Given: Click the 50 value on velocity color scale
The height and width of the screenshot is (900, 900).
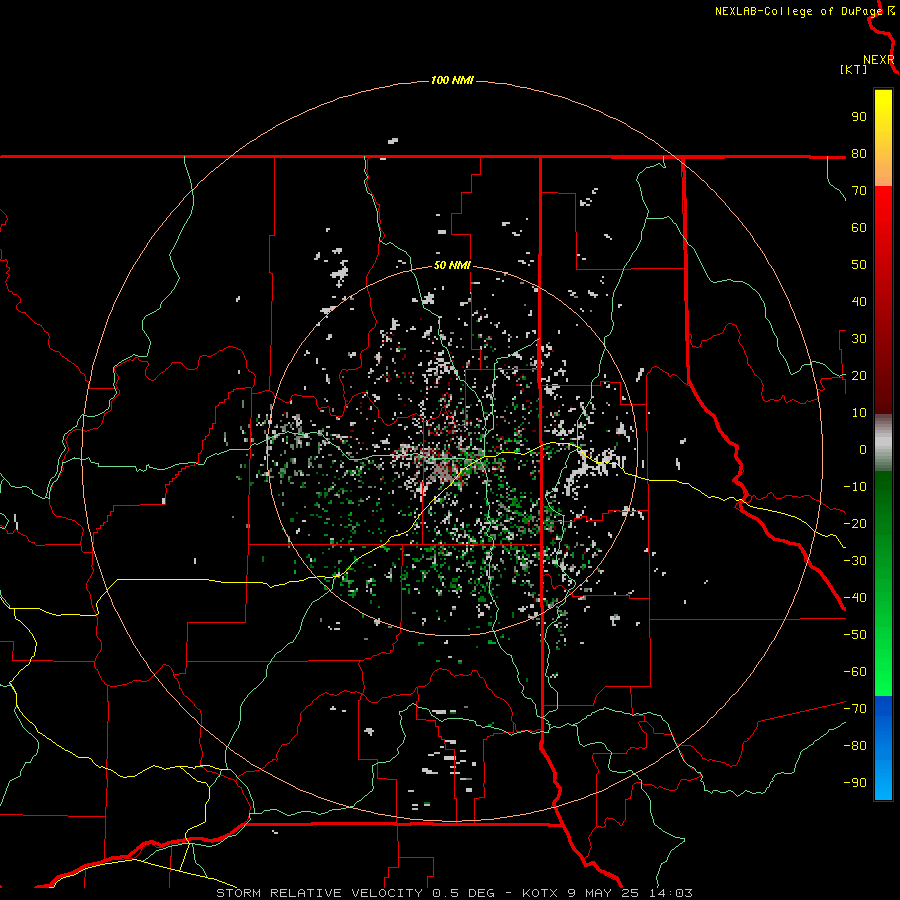Looking at the screenshot, I should pos(859,265).
